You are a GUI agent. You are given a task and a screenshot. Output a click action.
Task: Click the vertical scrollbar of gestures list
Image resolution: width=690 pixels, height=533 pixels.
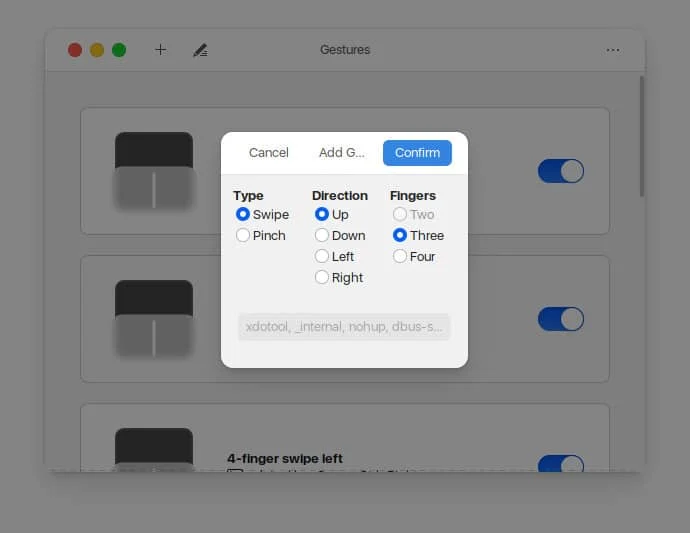click(642, 136)
